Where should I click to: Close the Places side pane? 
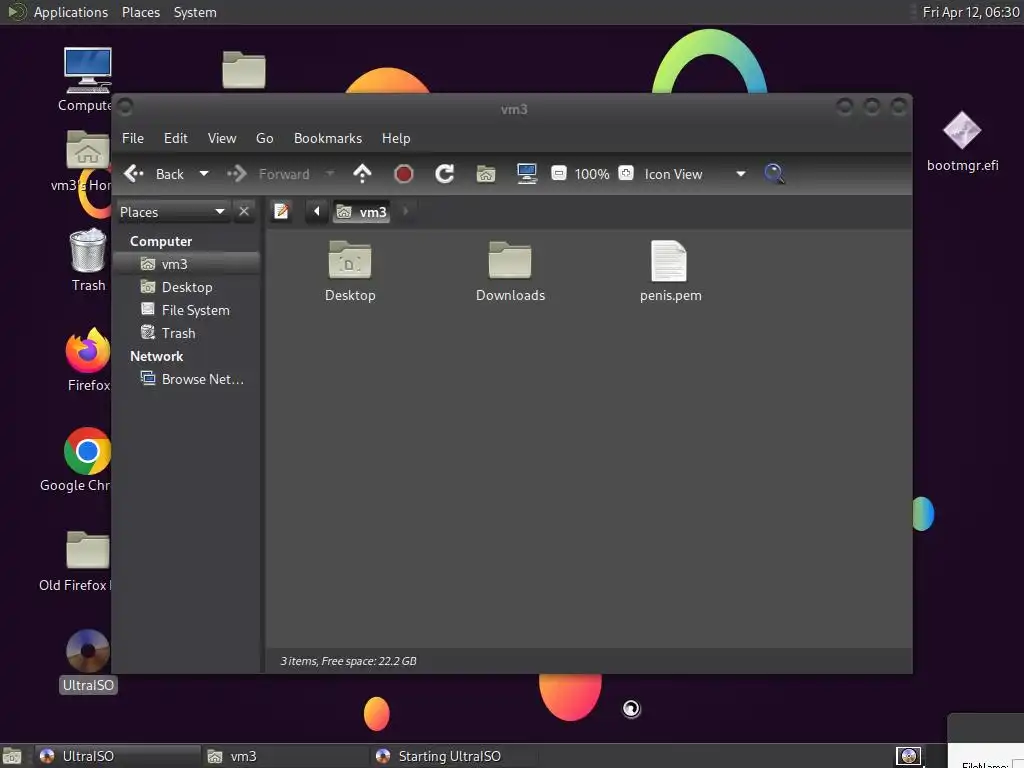click(x=244, y=212)
